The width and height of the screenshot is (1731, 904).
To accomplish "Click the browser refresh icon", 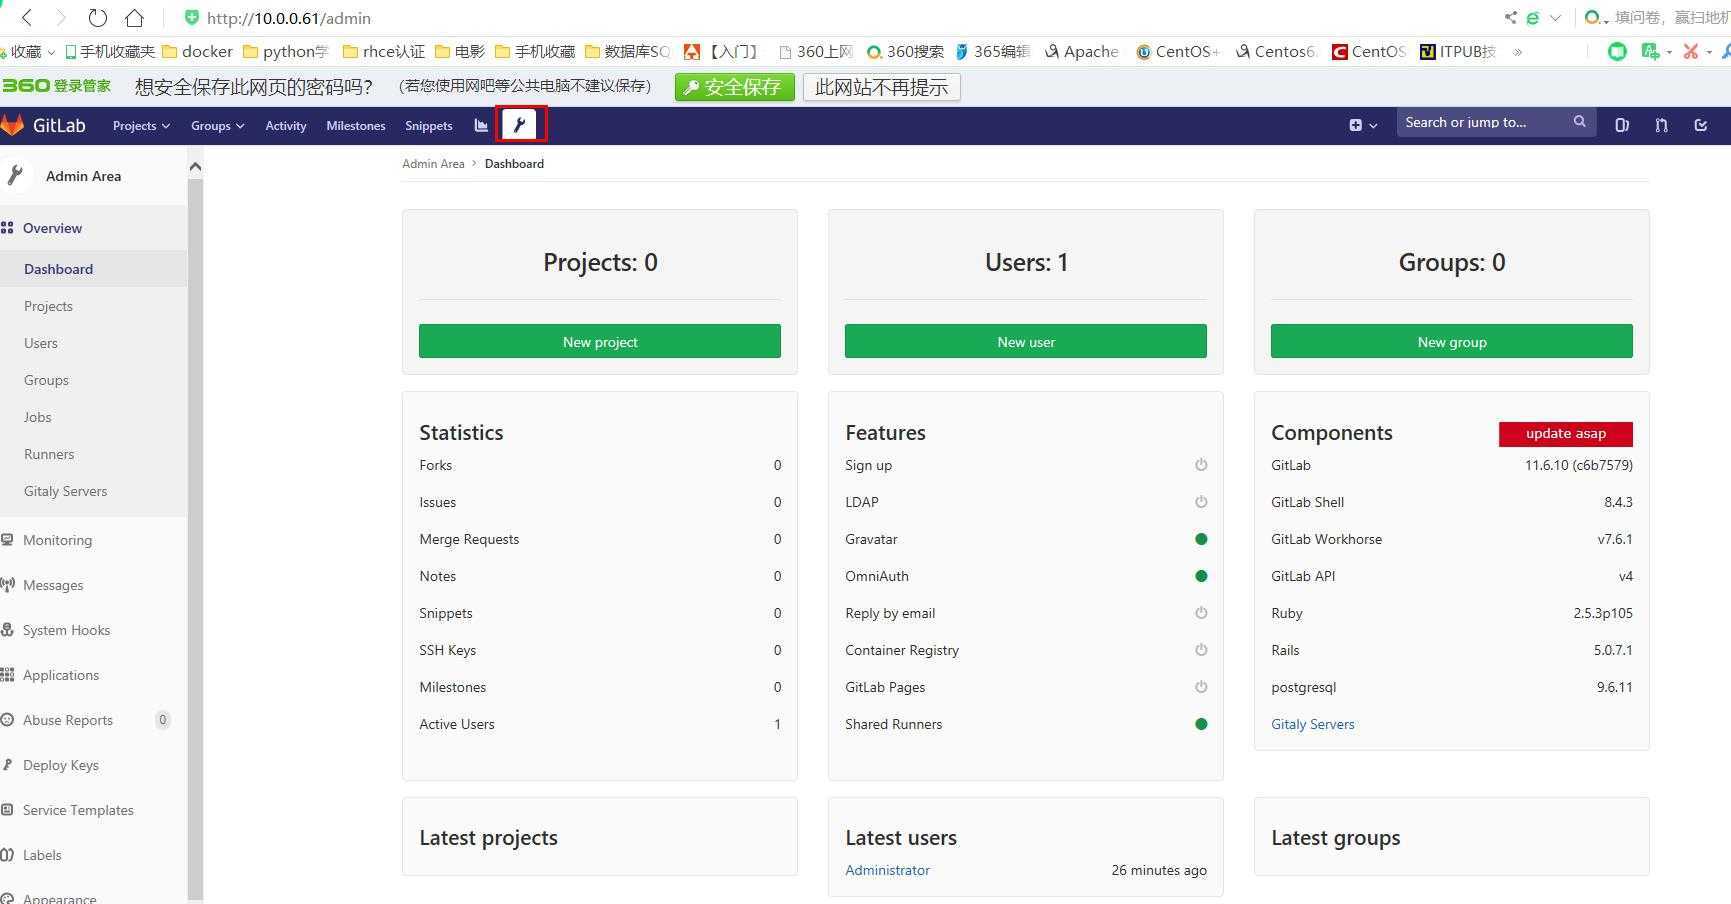I will tap(97, 18).
